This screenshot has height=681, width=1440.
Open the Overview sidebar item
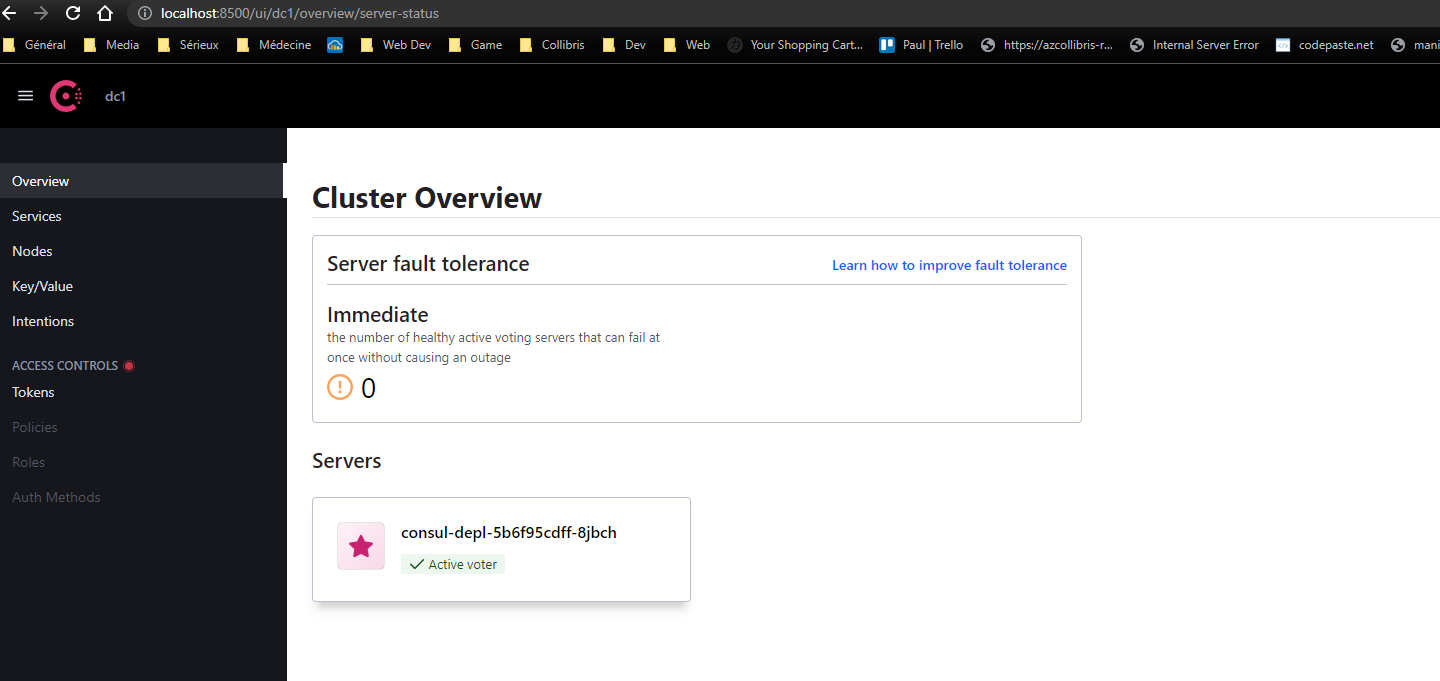pos(143,181)
